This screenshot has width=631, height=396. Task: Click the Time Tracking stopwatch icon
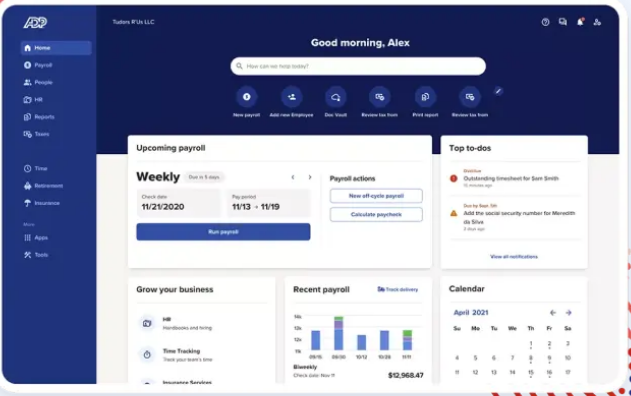click(x=147, y=355)
